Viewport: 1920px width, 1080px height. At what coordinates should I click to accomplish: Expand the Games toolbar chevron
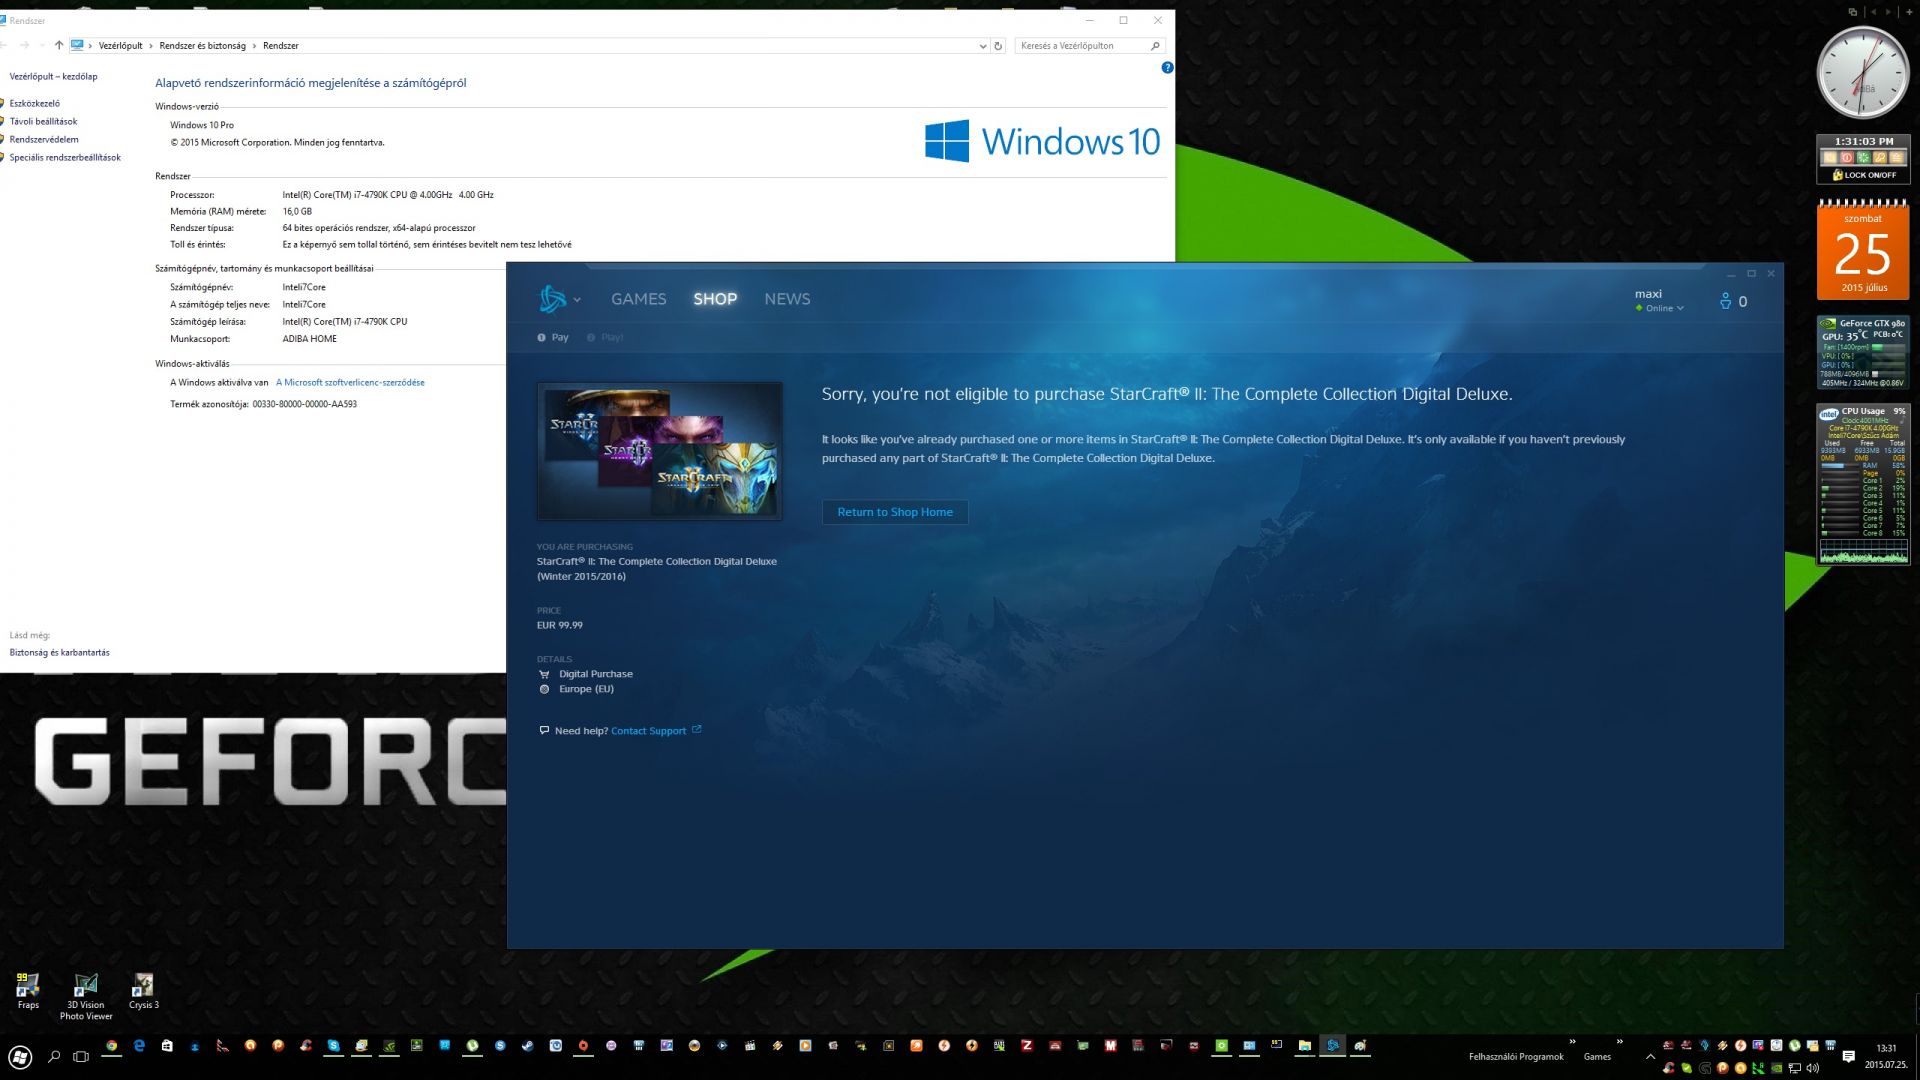[1620, 1042]
